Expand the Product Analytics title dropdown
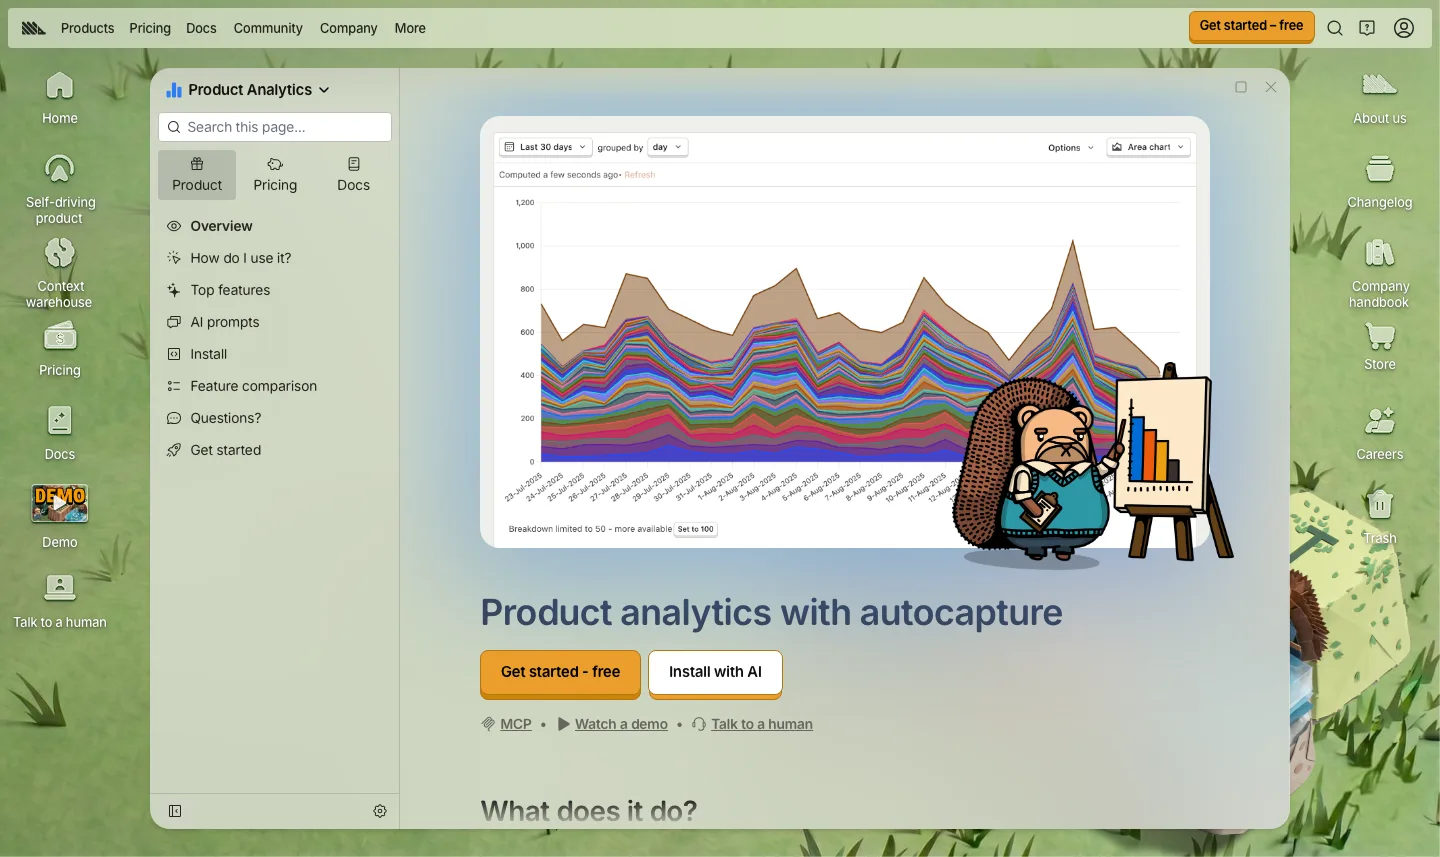1440x857 pixels. tap(248, 90)
